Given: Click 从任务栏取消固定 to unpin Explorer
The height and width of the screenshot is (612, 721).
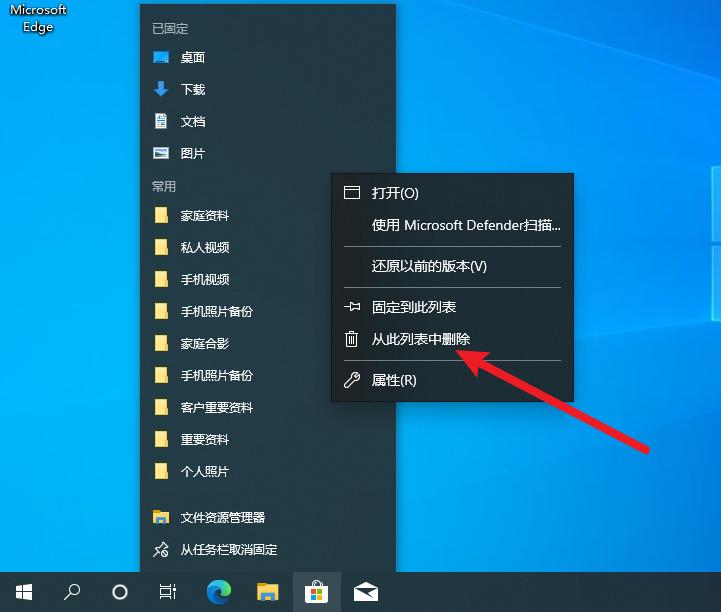Looking at the screenshot, I should [228, 549].
